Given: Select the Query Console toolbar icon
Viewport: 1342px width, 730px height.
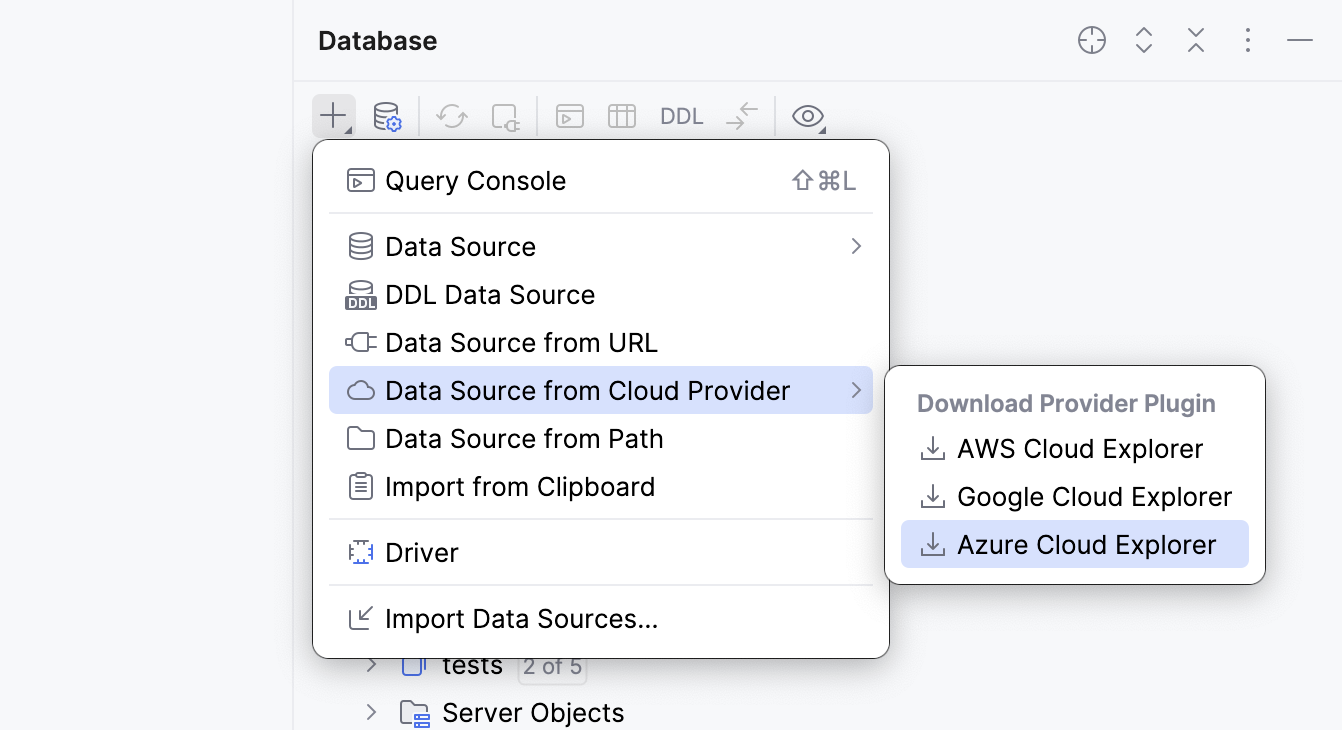Looking at the screenshot, I should (x=569, y=115).
